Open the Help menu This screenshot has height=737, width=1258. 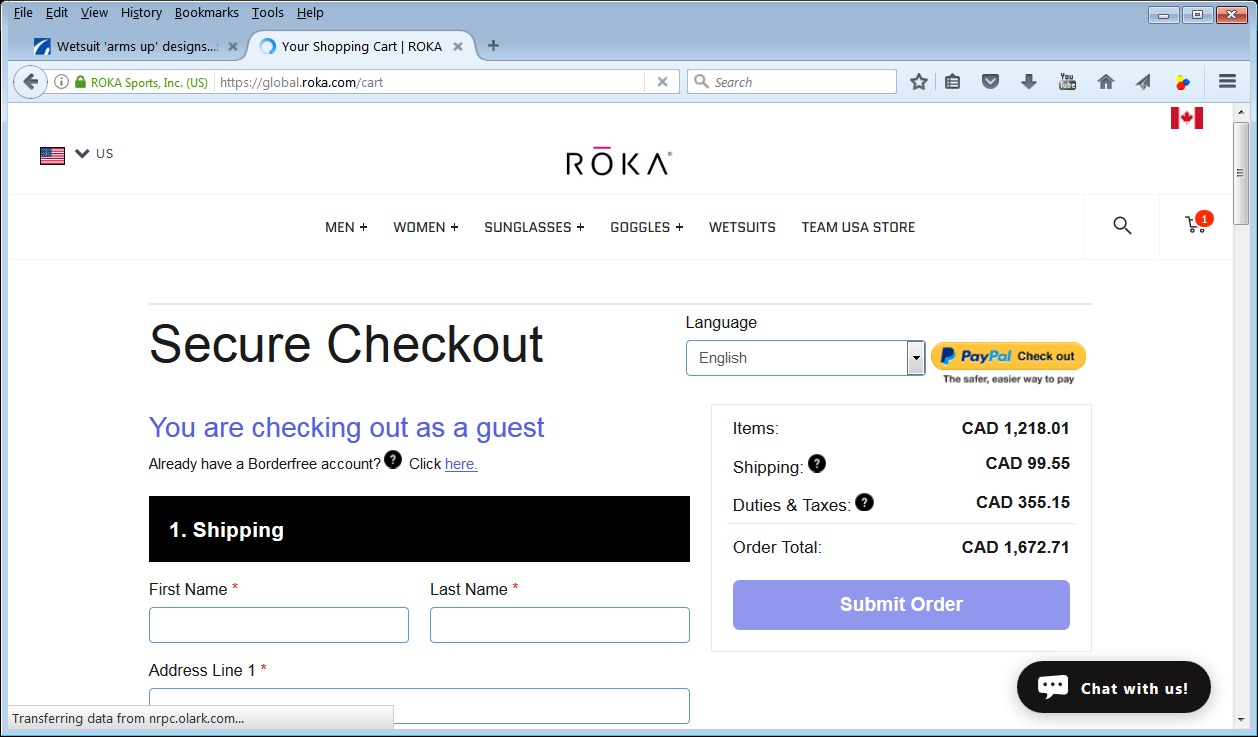point(310,13)
